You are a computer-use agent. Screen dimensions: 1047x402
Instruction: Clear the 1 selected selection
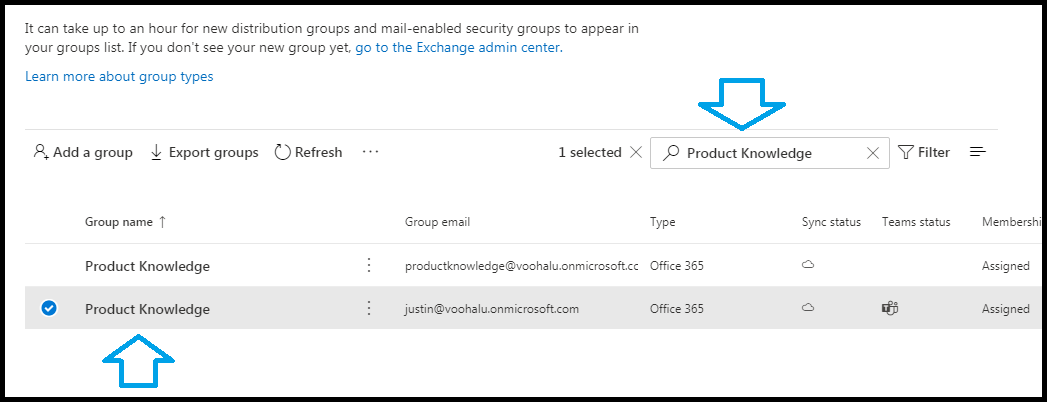pos(636,152)
